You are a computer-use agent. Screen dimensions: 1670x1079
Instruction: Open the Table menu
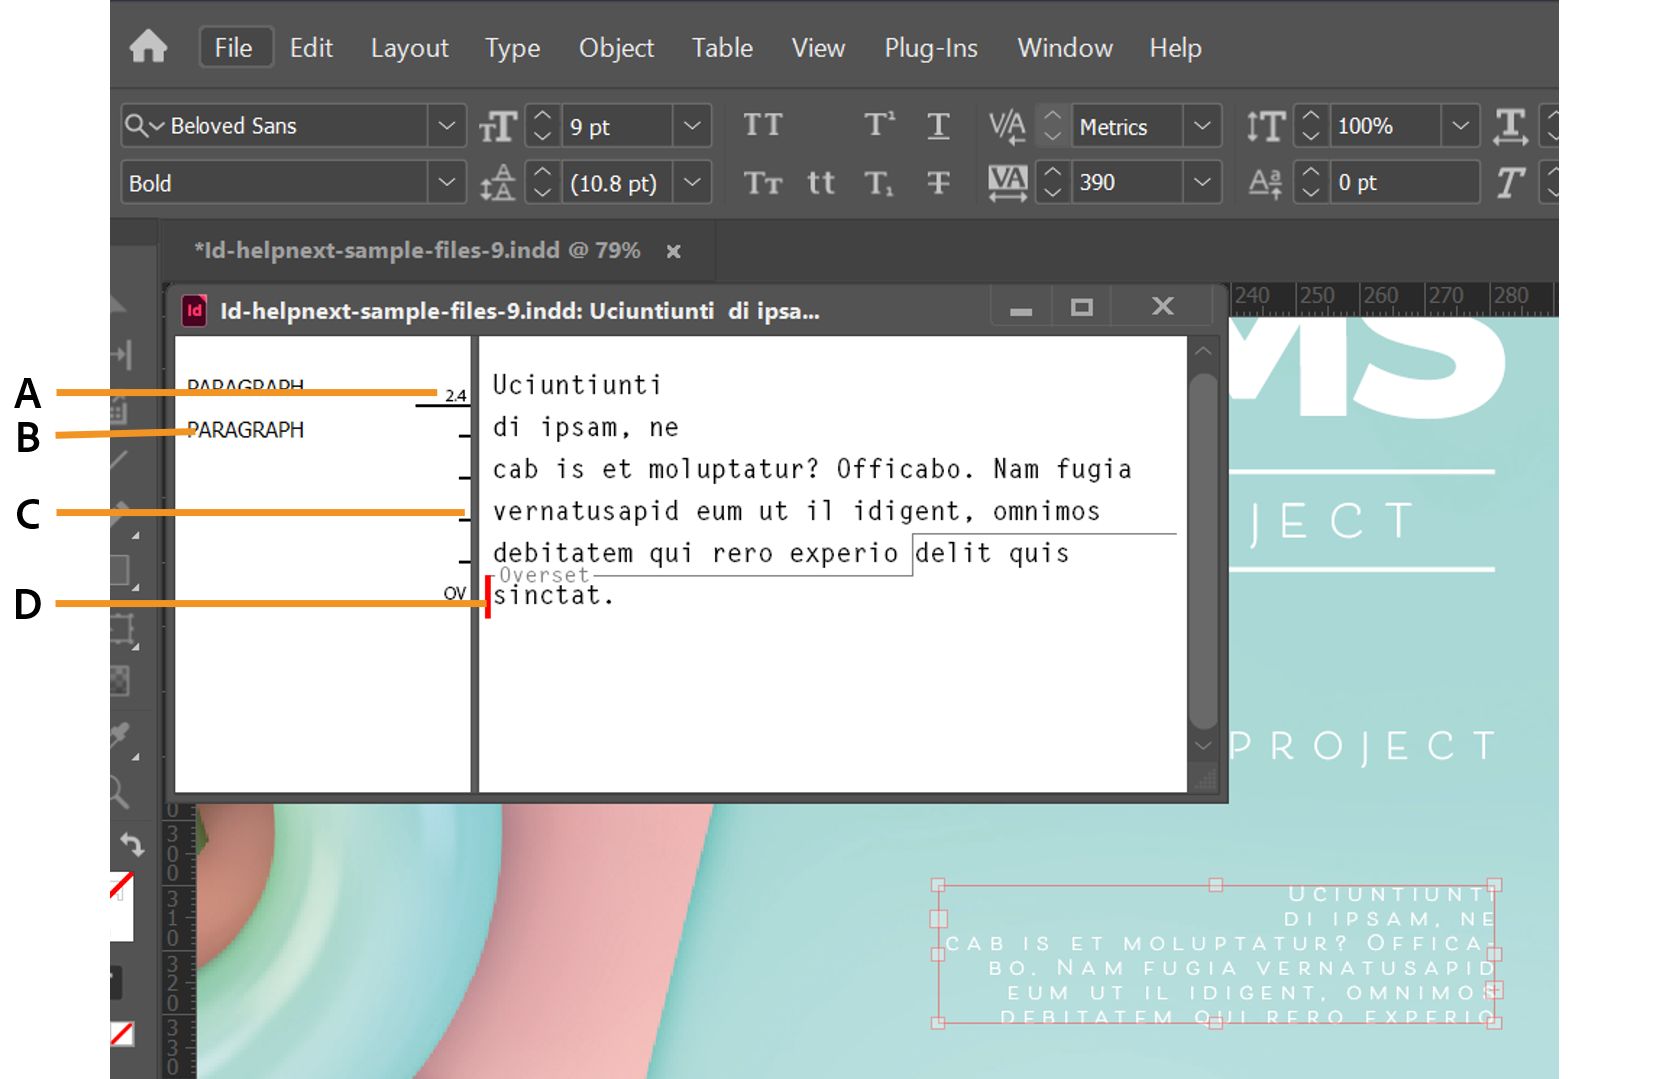pyautogui.click(x=722, y=48)
